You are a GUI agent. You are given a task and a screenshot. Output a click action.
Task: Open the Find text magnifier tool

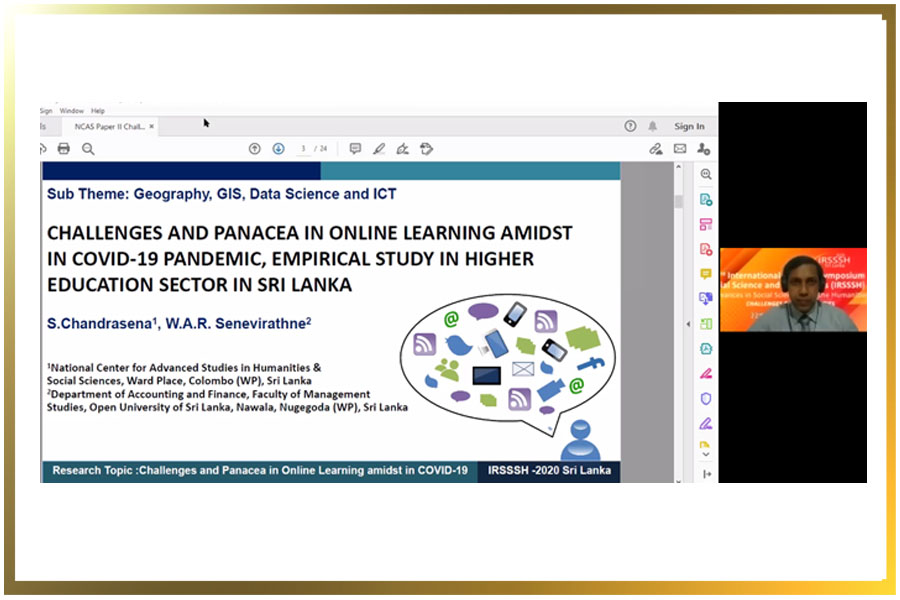click(88, 149)
